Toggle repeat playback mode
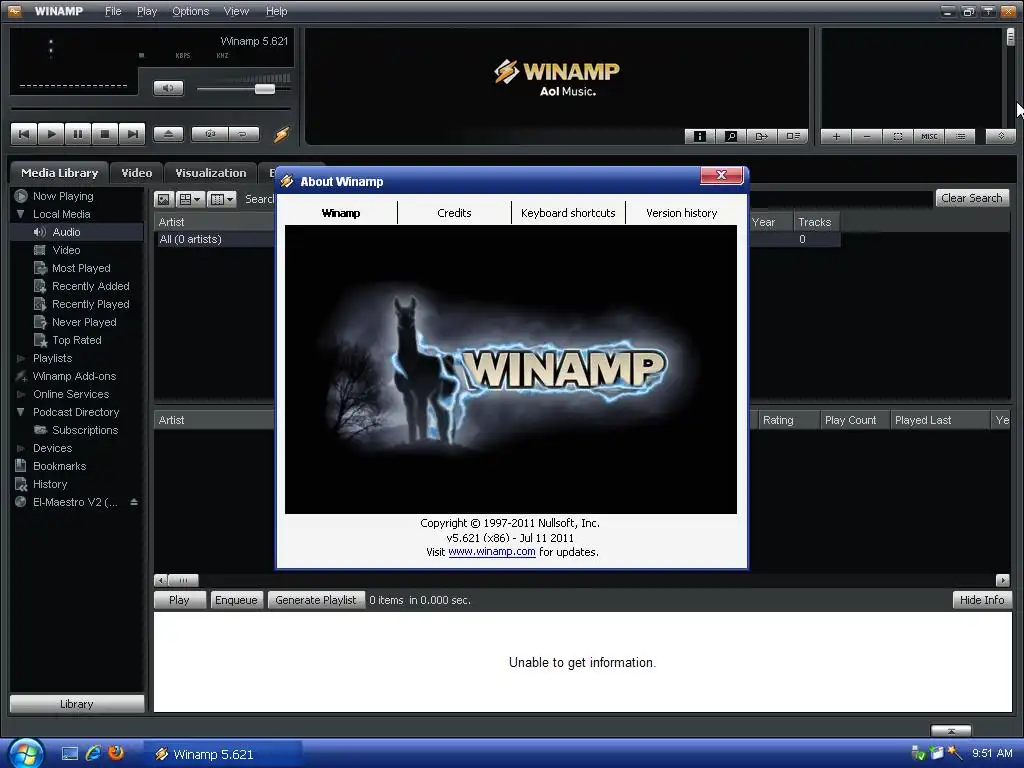The image size is (1024, 768). (x=243, y=134)
